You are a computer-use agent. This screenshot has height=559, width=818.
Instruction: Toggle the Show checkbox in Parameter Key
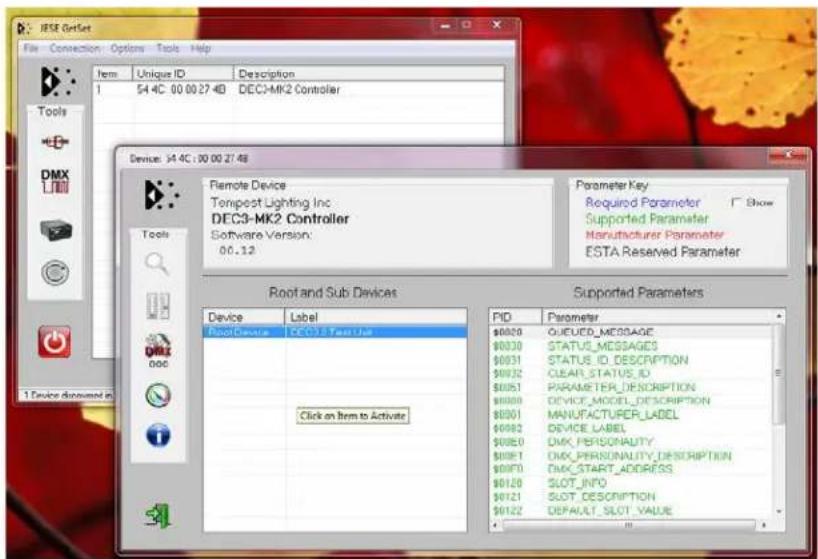pyautogui.click(x=736, y=202)
